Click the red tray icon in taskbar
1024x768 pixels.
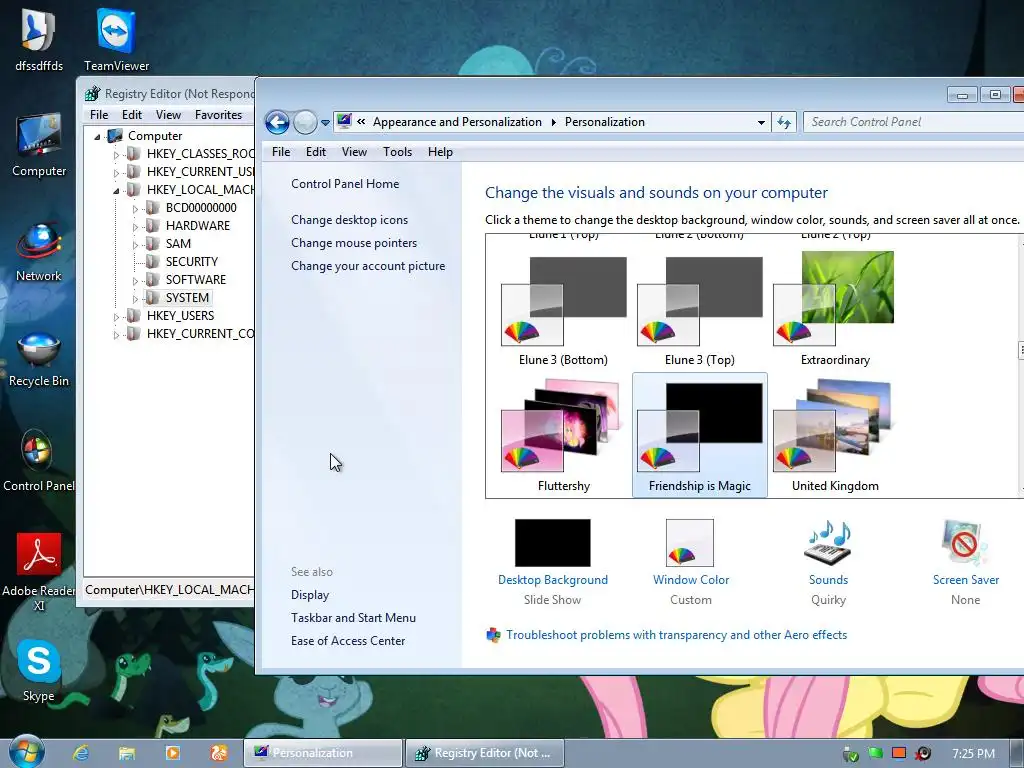899,753
